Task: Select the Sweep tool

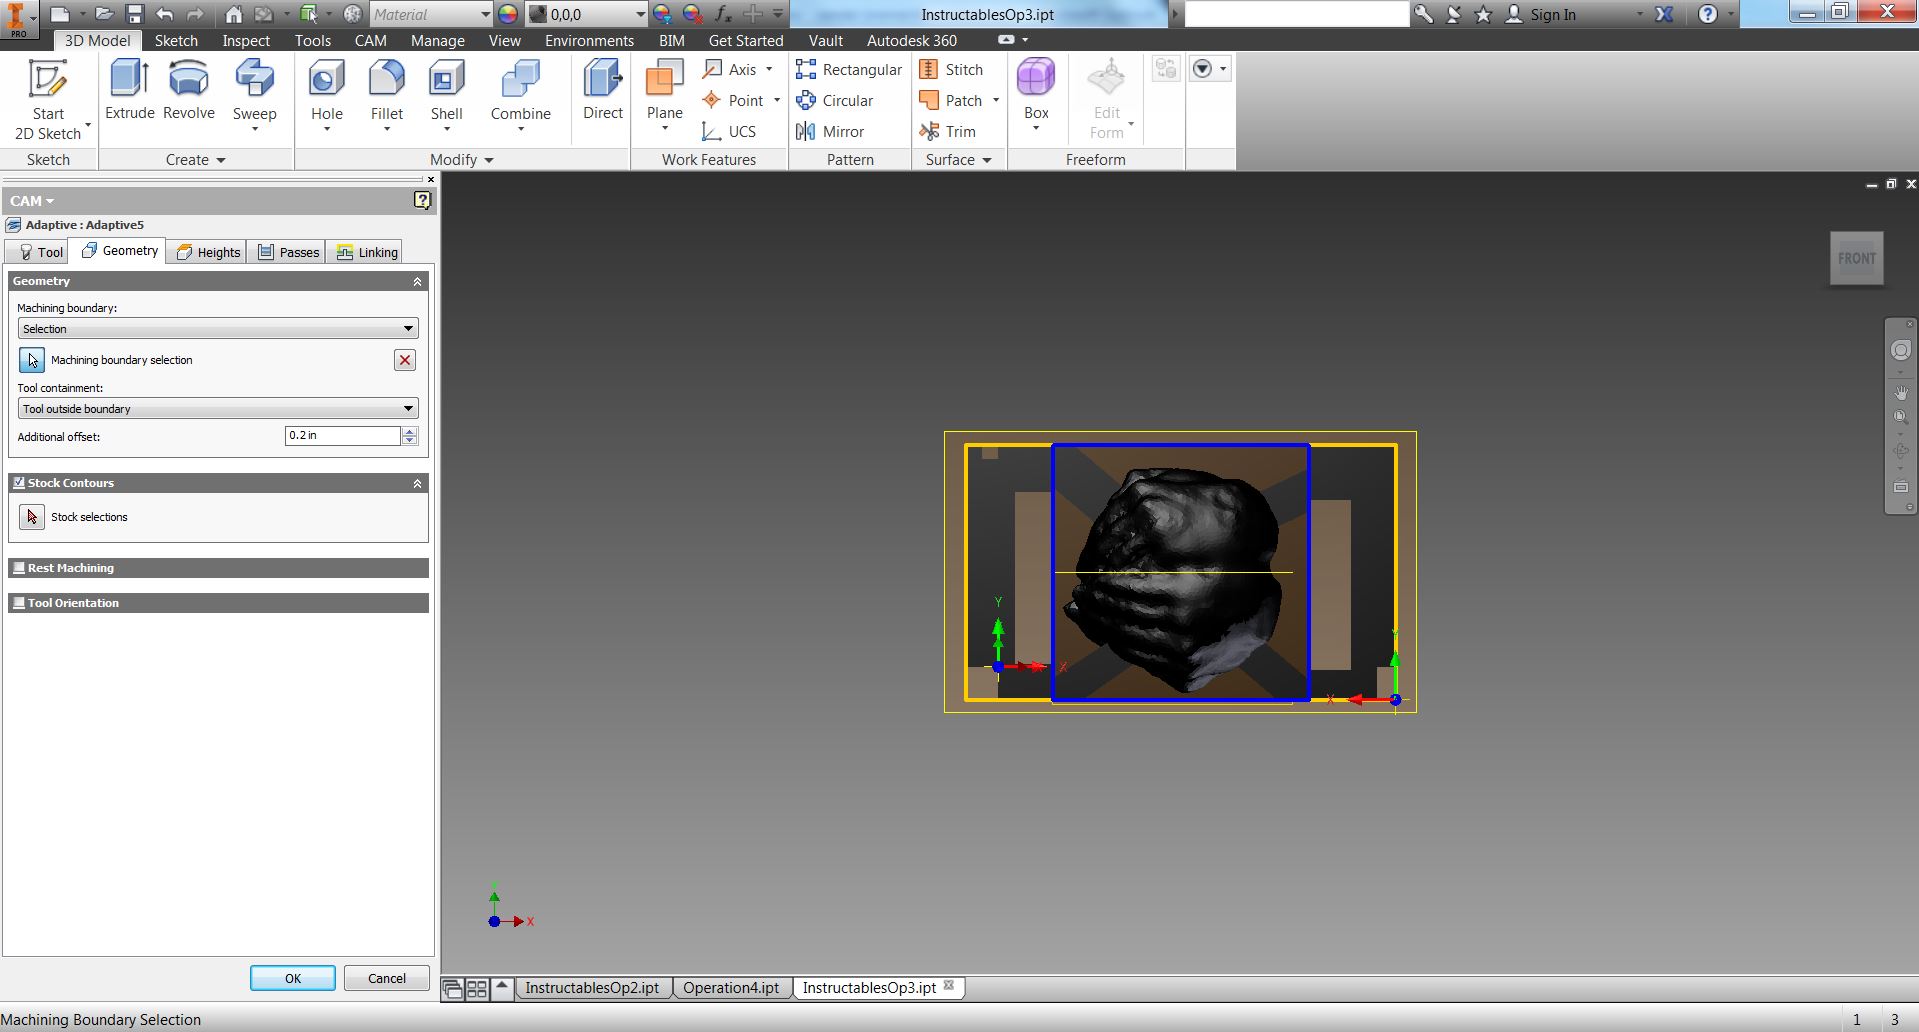Action: [x=254, y=95]
